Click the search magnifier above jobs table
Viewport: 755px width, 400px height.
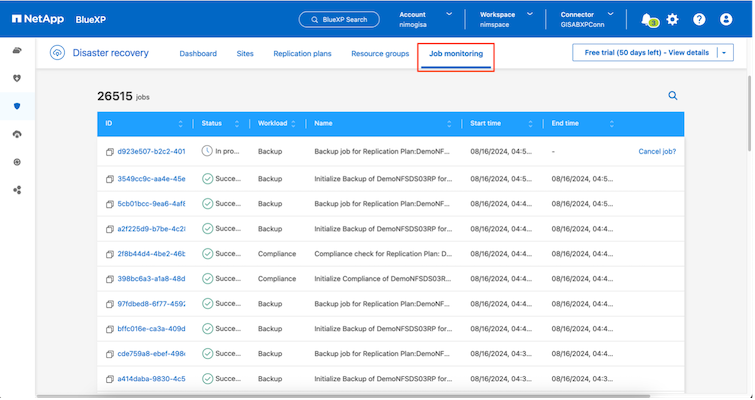[673, 96]
